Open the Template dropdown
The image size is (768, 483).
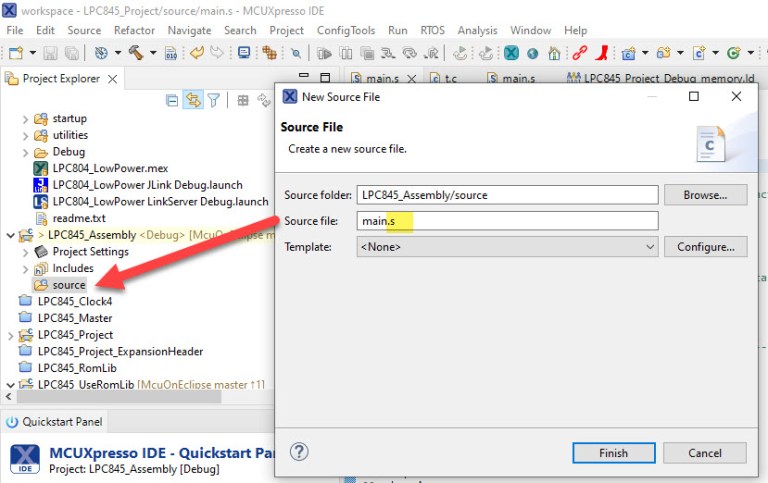[x=507, y=246]
